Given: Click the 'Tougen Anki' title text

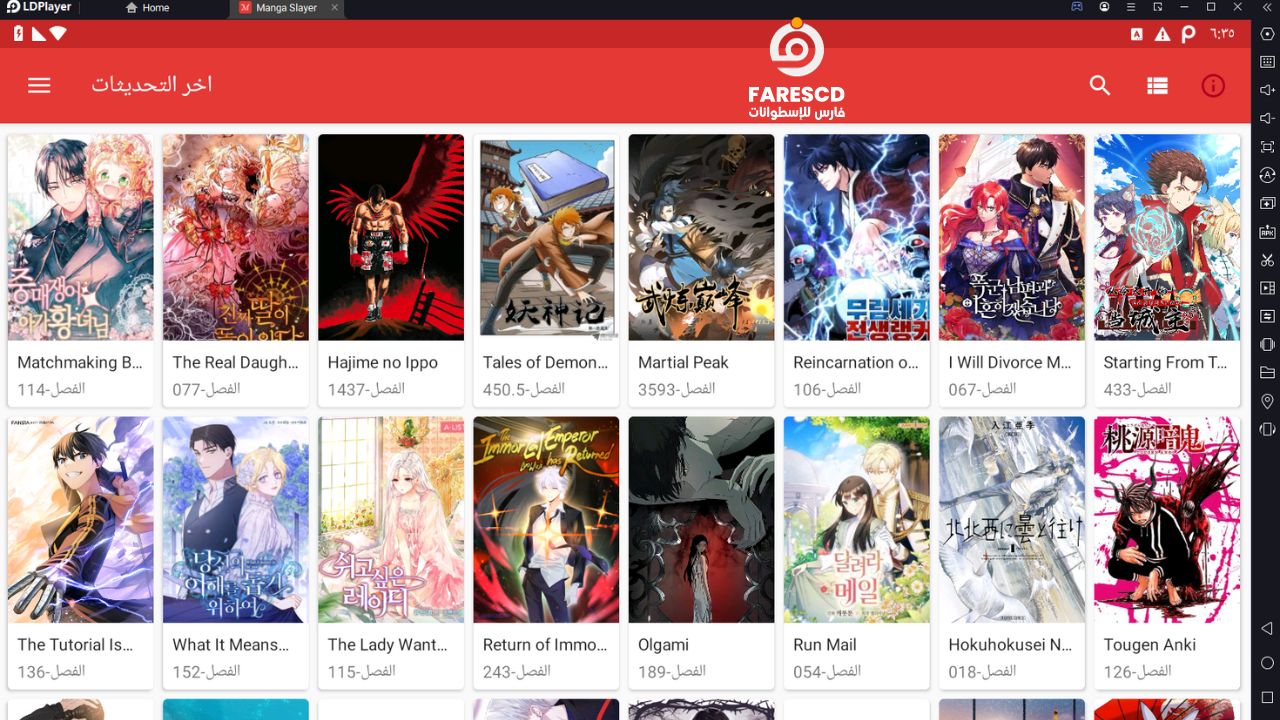Looking at the screenshot, I should point(1150,645).
